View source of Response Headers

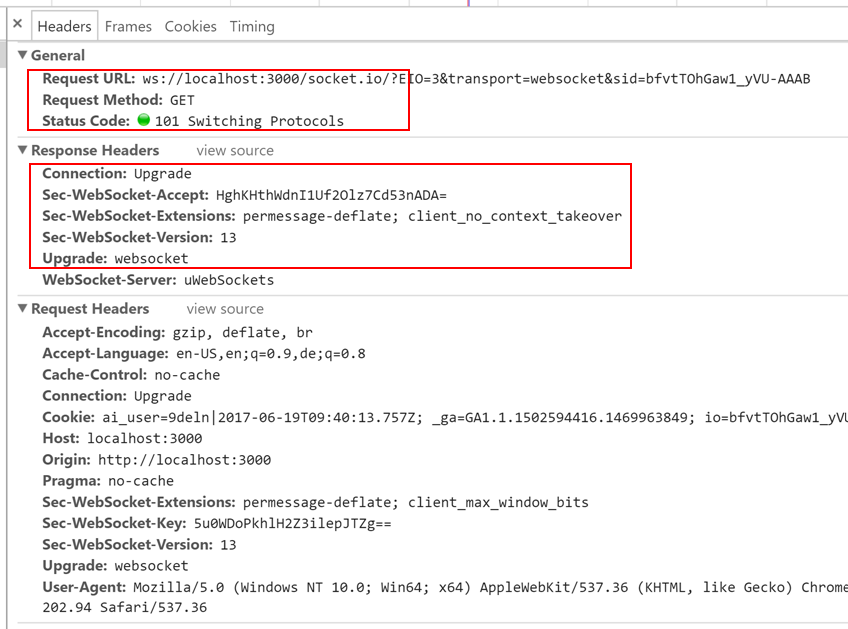coord(235,150)
